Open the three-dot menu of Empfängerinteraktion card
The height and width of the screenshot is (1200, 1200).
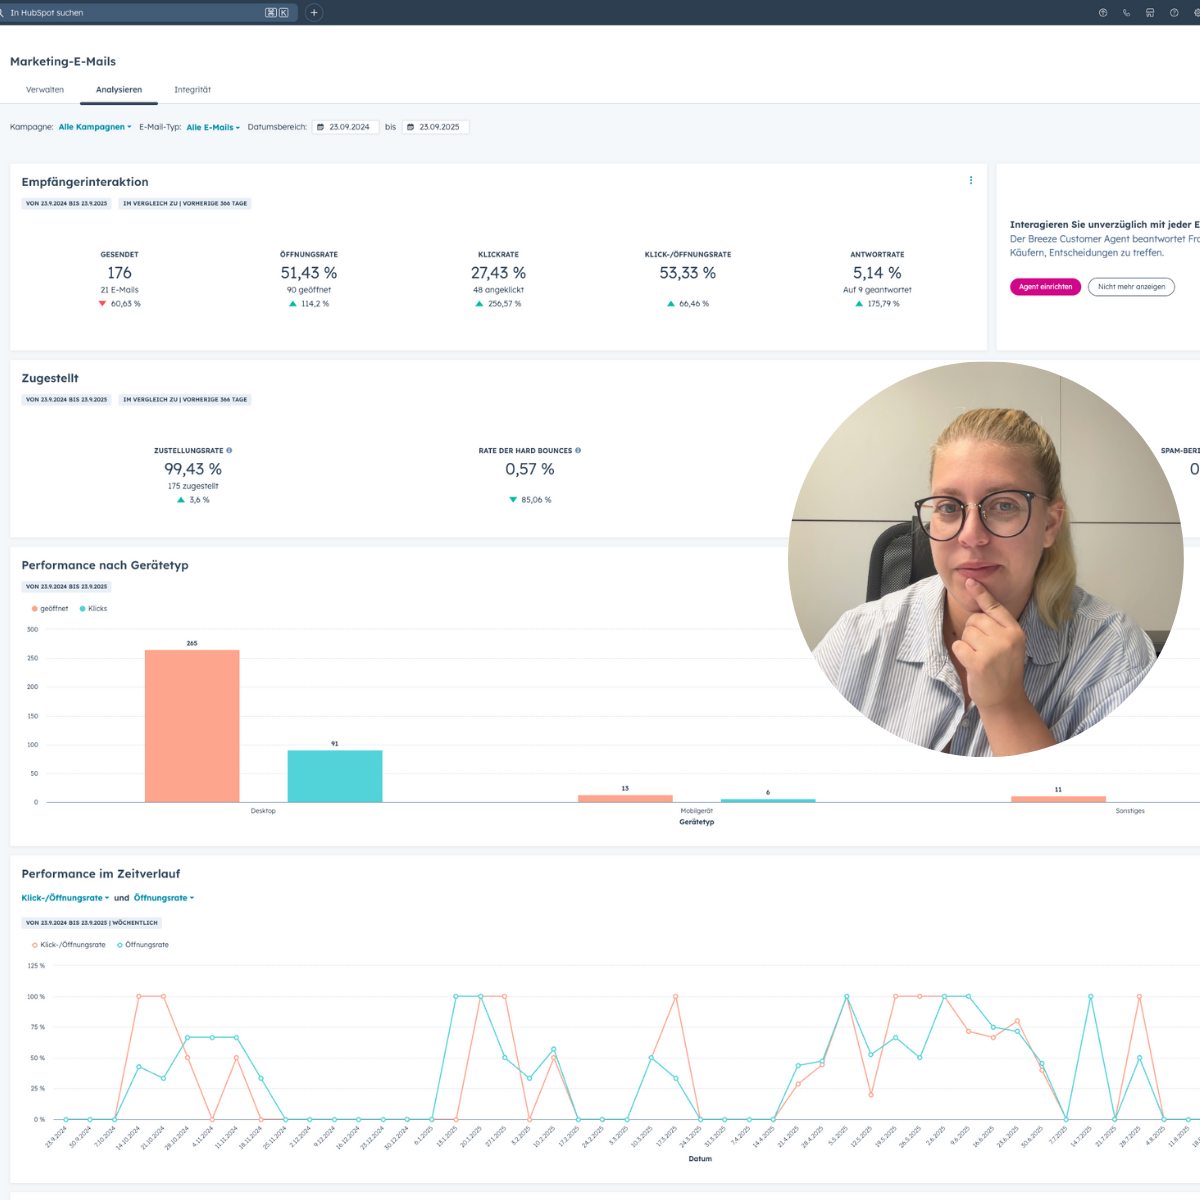[970, 181]
